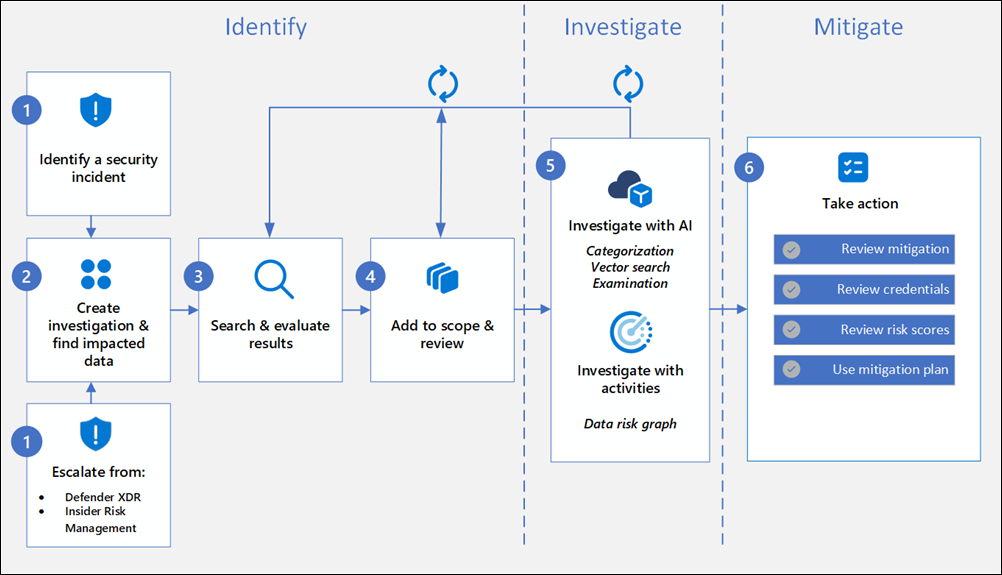Click the cloud cube Investigate with AI icon
Image resolution: width=1002 pixels, height=575 pixels.
pos(630,189)
